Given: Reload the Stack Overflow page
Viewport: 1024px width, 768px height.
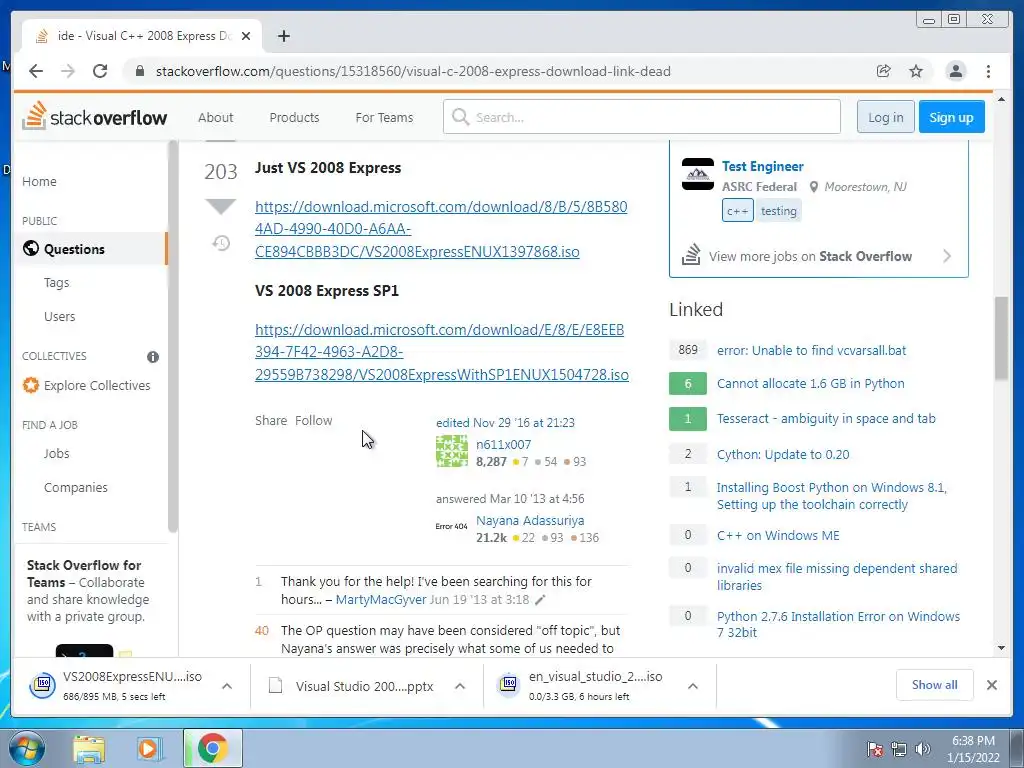Looking at the screenshot, I should coord(100,71).
